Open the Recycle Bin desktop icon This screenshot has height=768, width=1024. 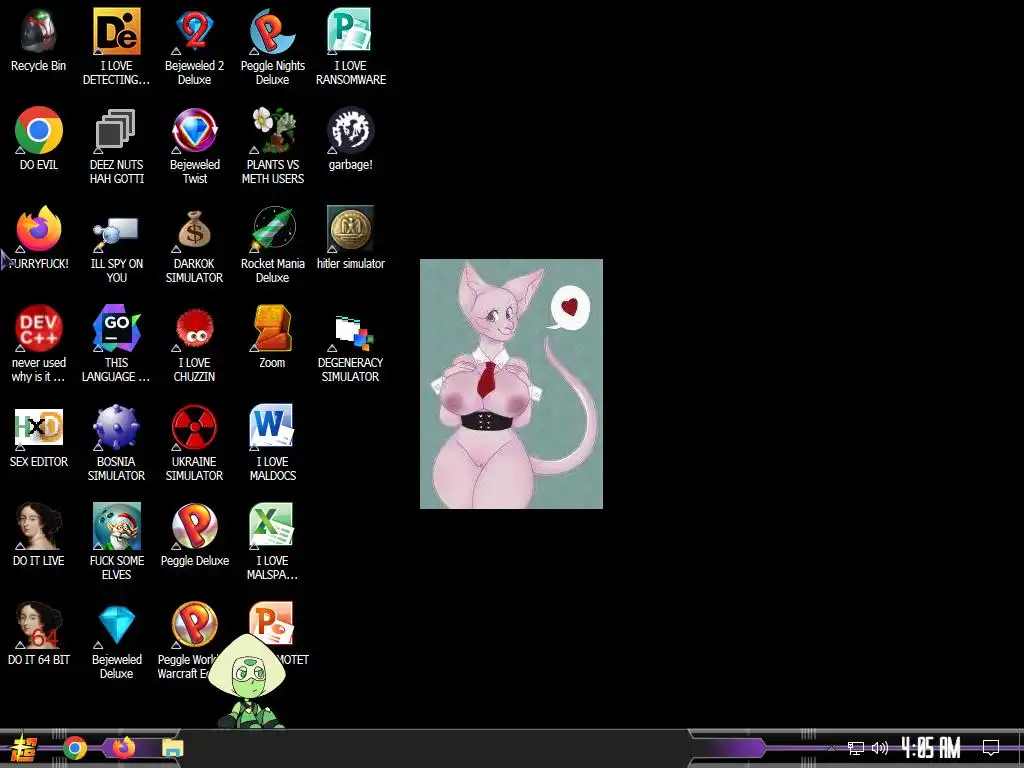(x=39, y=32)
